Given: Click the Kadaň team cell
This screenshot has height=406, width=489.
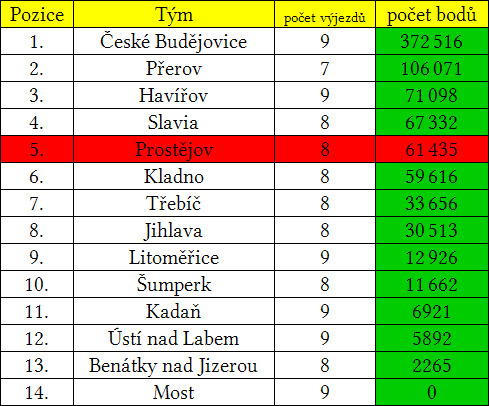Looking at the screenshot, I should (x=174, y=311).
